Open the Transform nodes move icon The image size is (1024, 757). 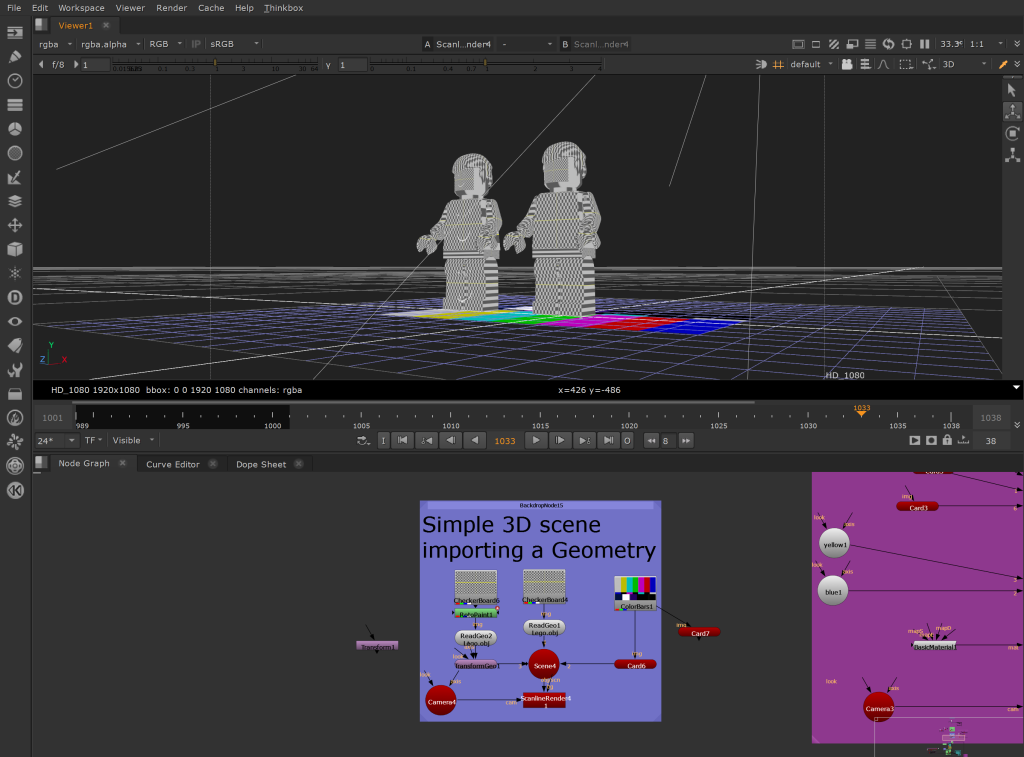pos(14,225)
